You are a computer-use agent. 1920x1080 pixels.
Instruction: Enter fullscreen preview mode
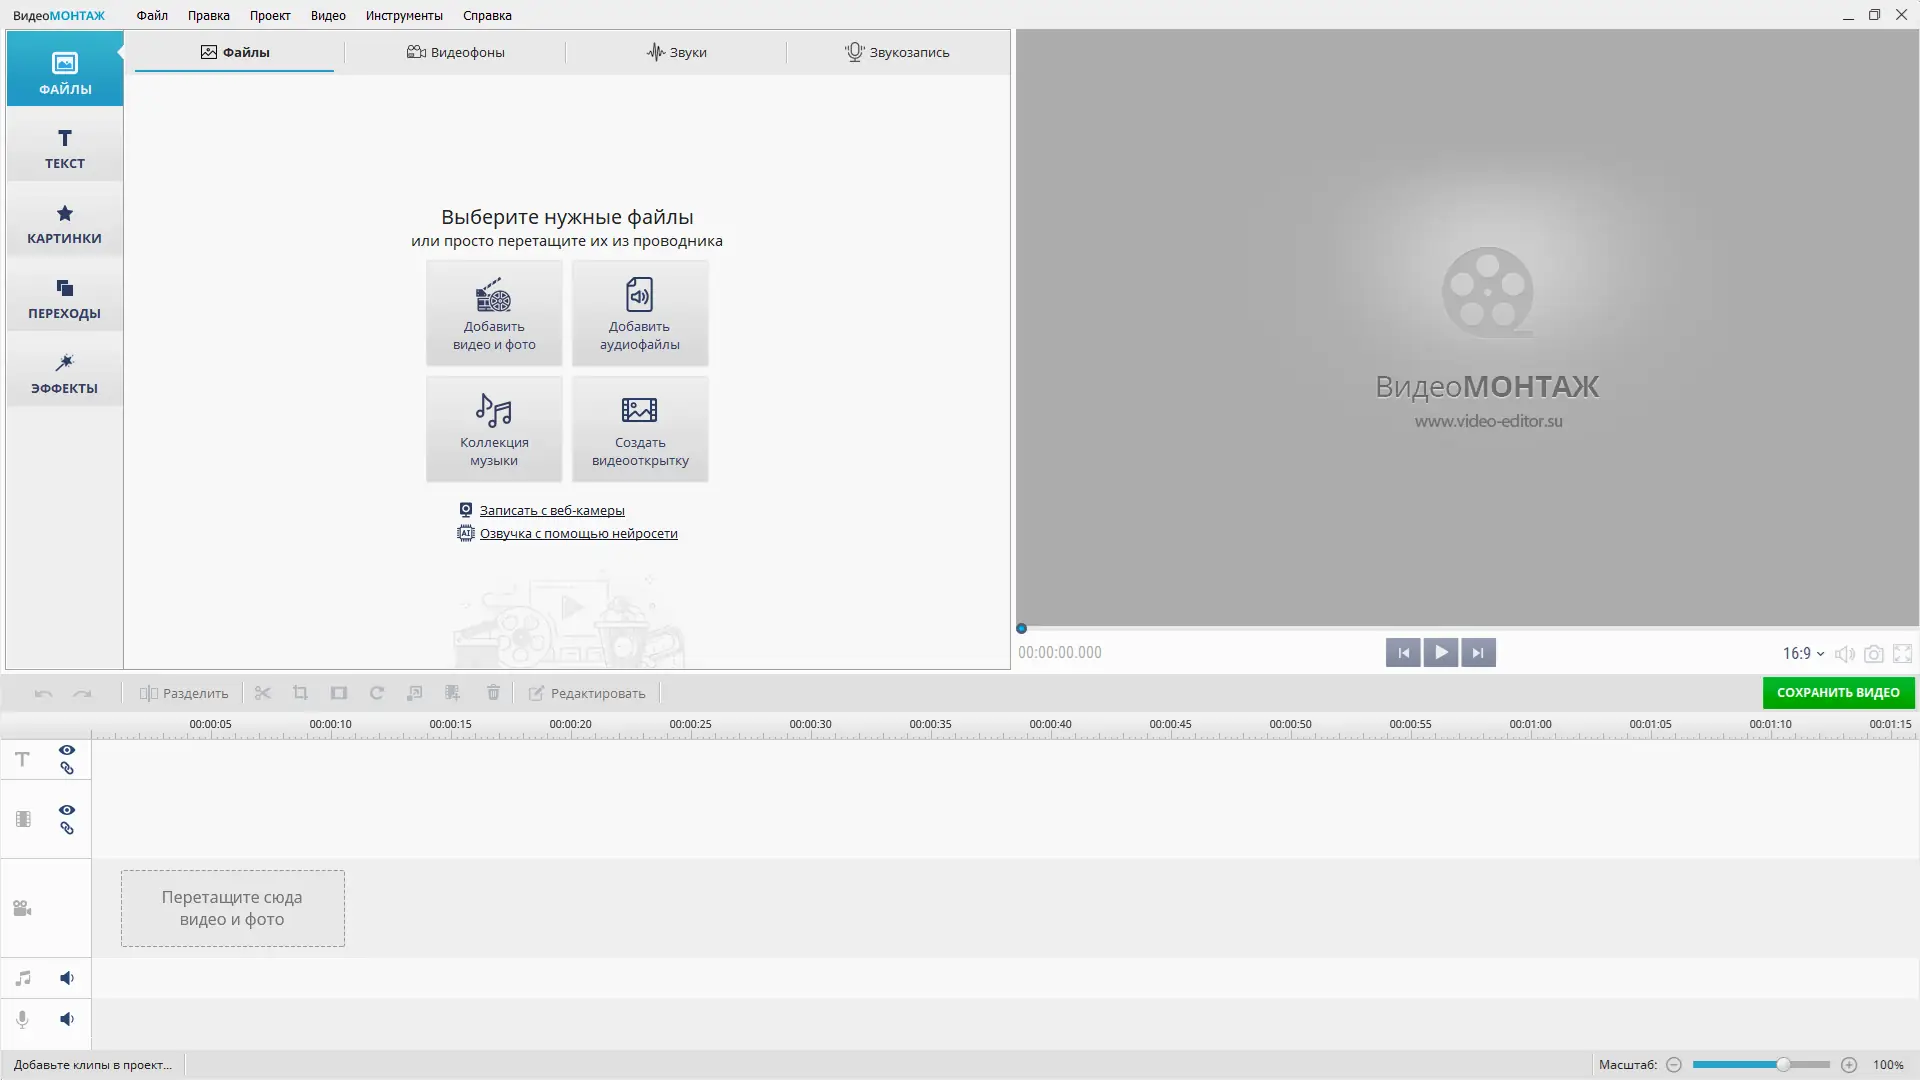1902,654
